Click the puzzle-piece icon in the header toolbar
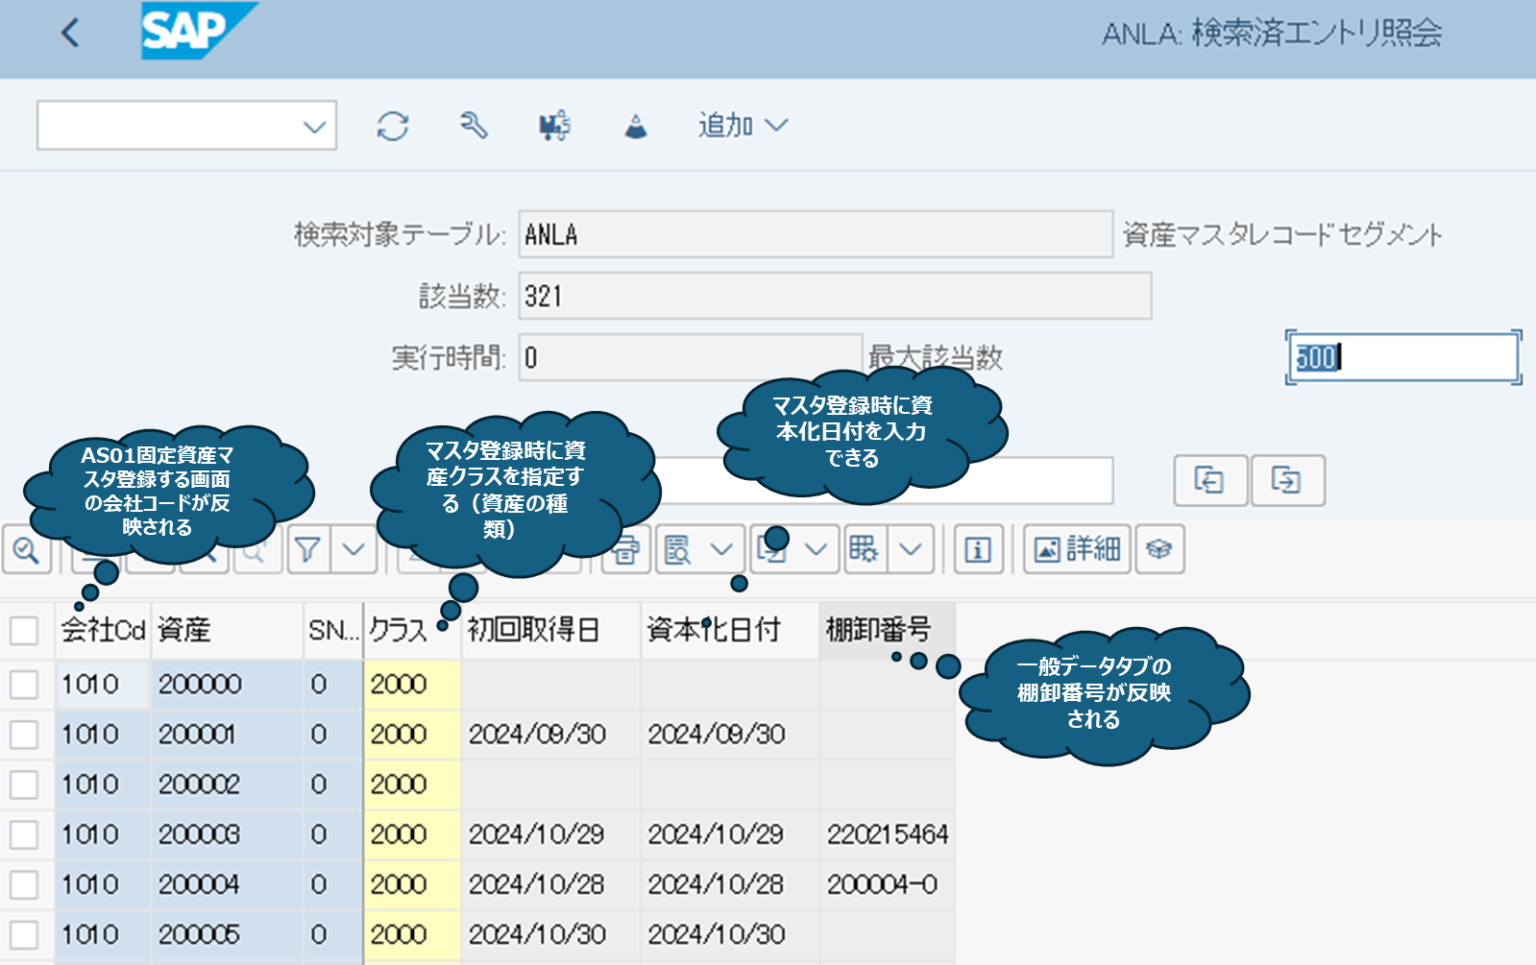 pos(553,126)
